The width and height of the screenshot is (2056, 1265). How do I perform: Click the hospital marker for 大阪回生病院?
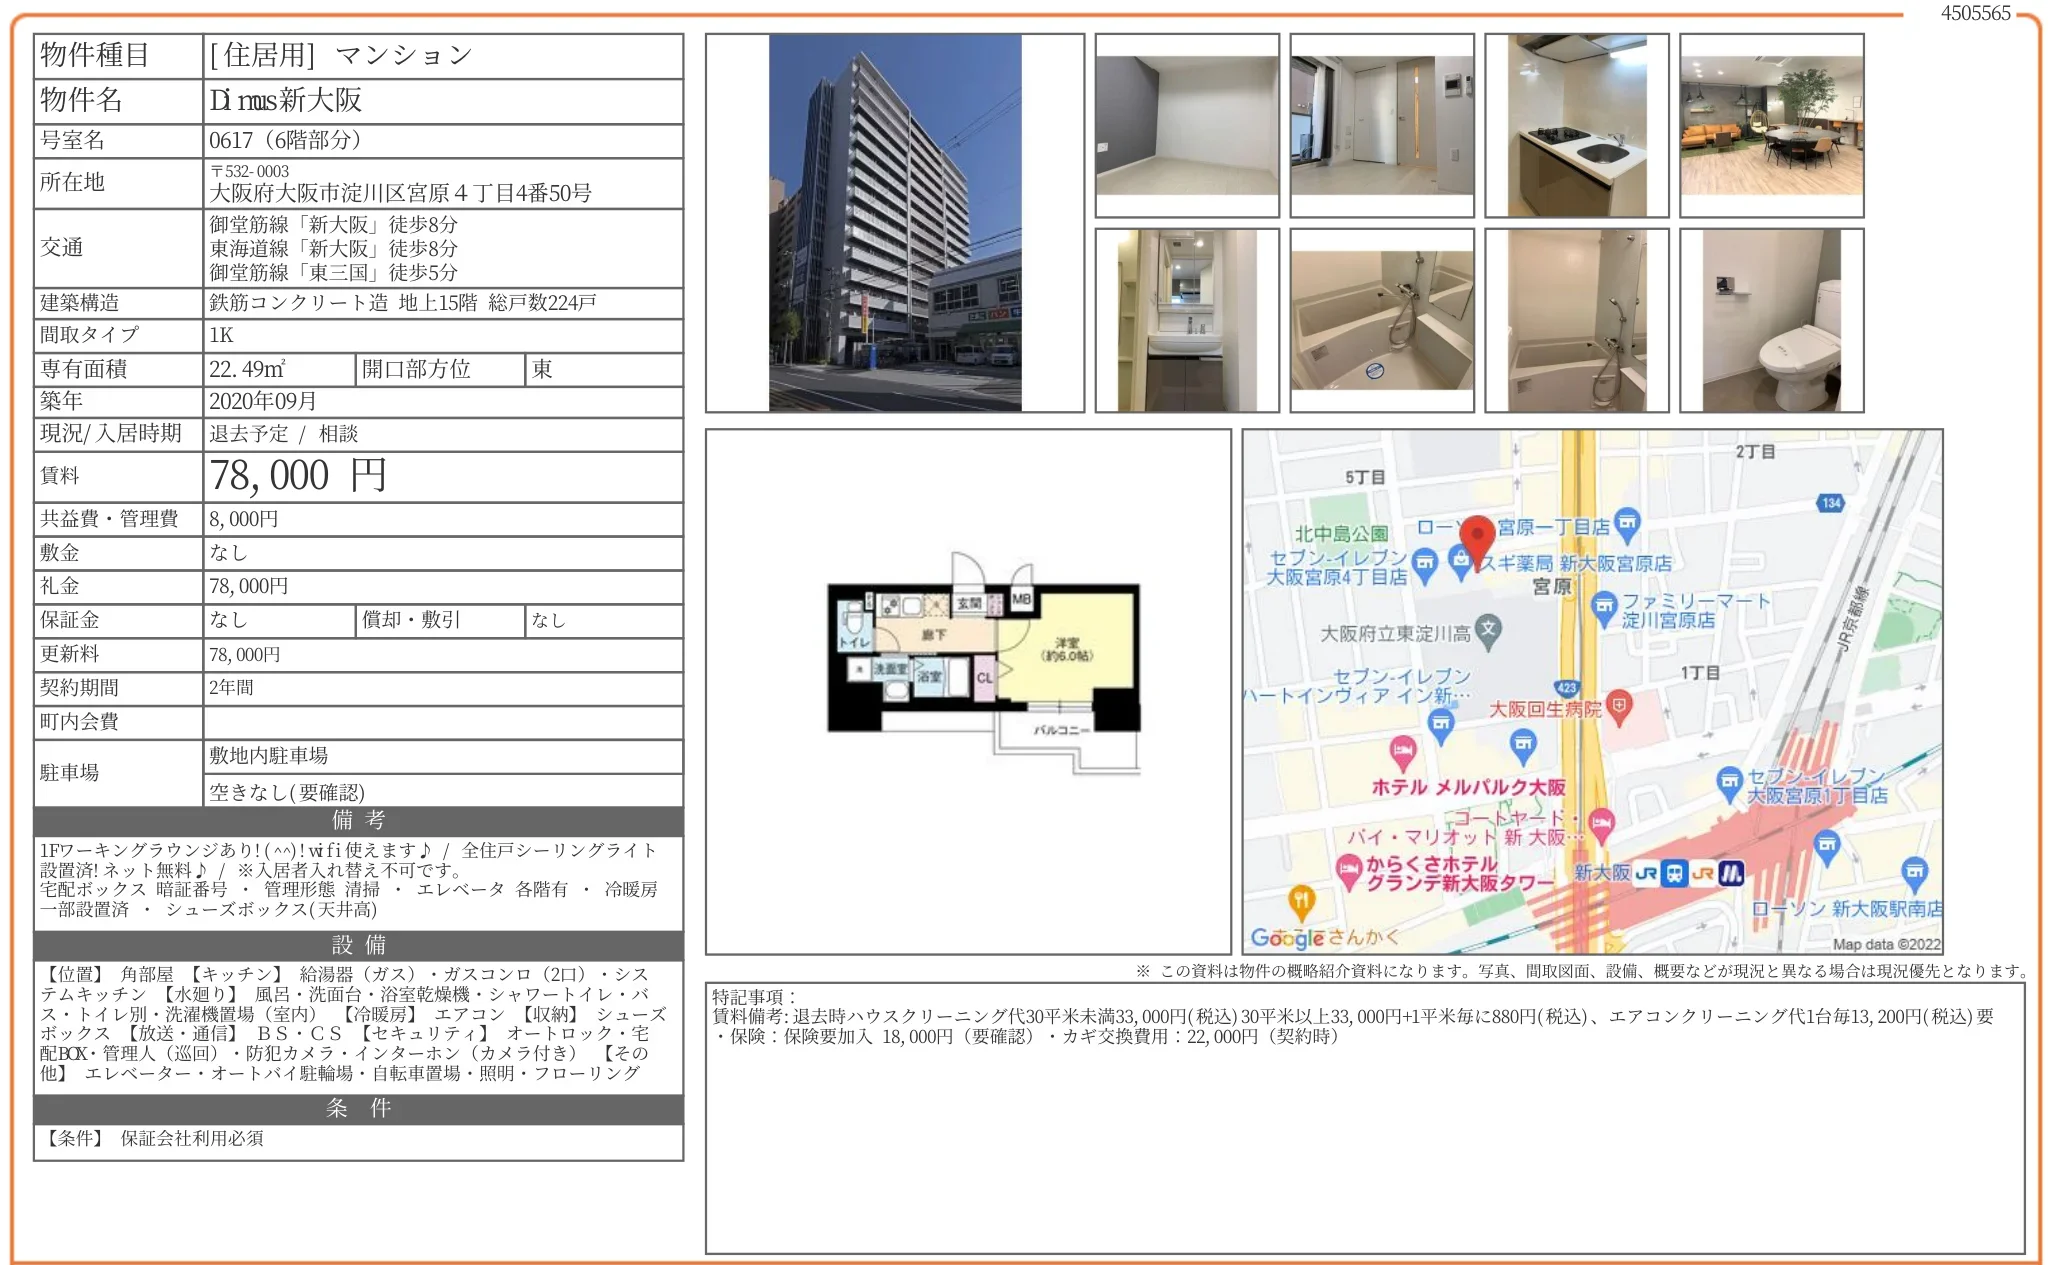[1619, 707]
